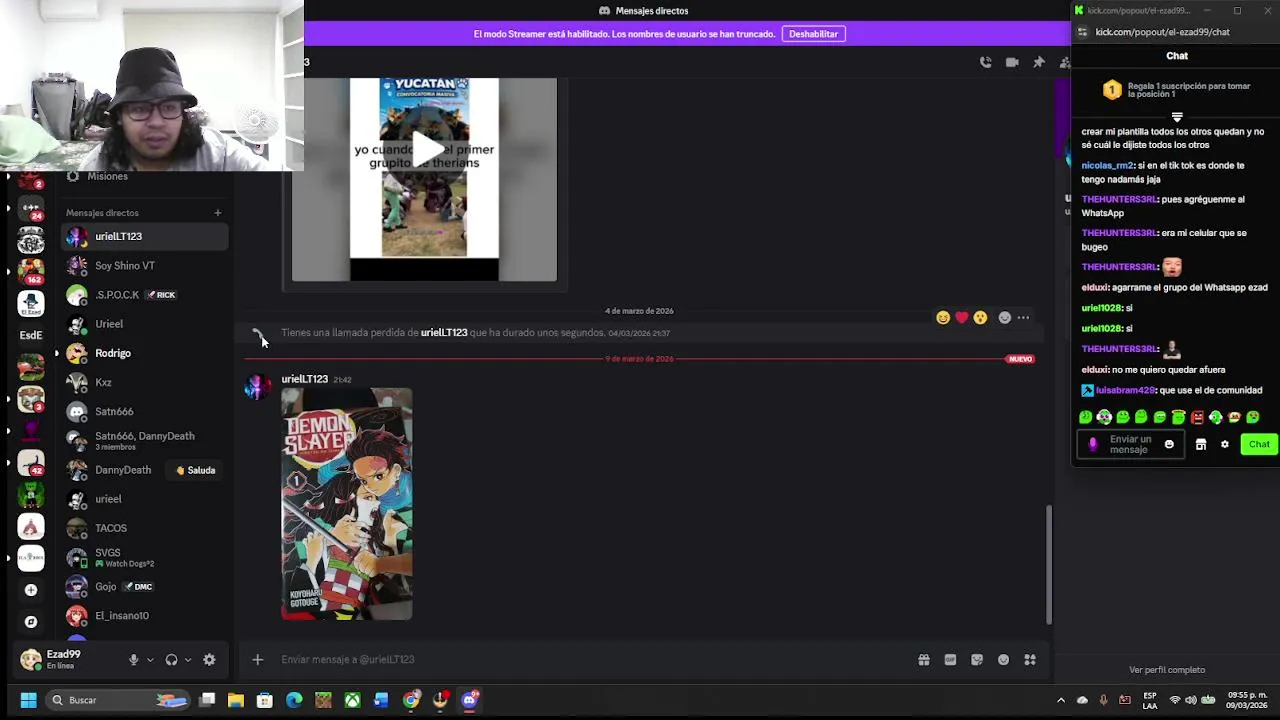This screenshot has height=720, width=1280.
Task: Open Gojo direct message
Action: point(145,587)
